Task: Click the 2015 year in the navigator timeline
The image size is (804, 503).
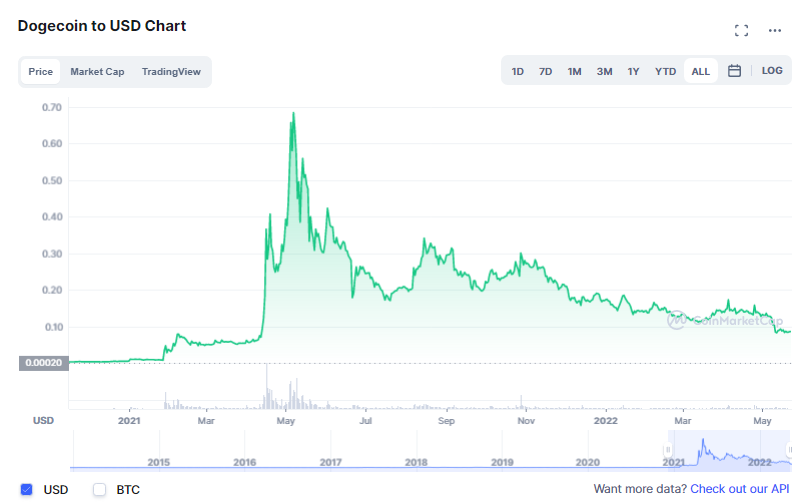Action: (x=158, y=462)
